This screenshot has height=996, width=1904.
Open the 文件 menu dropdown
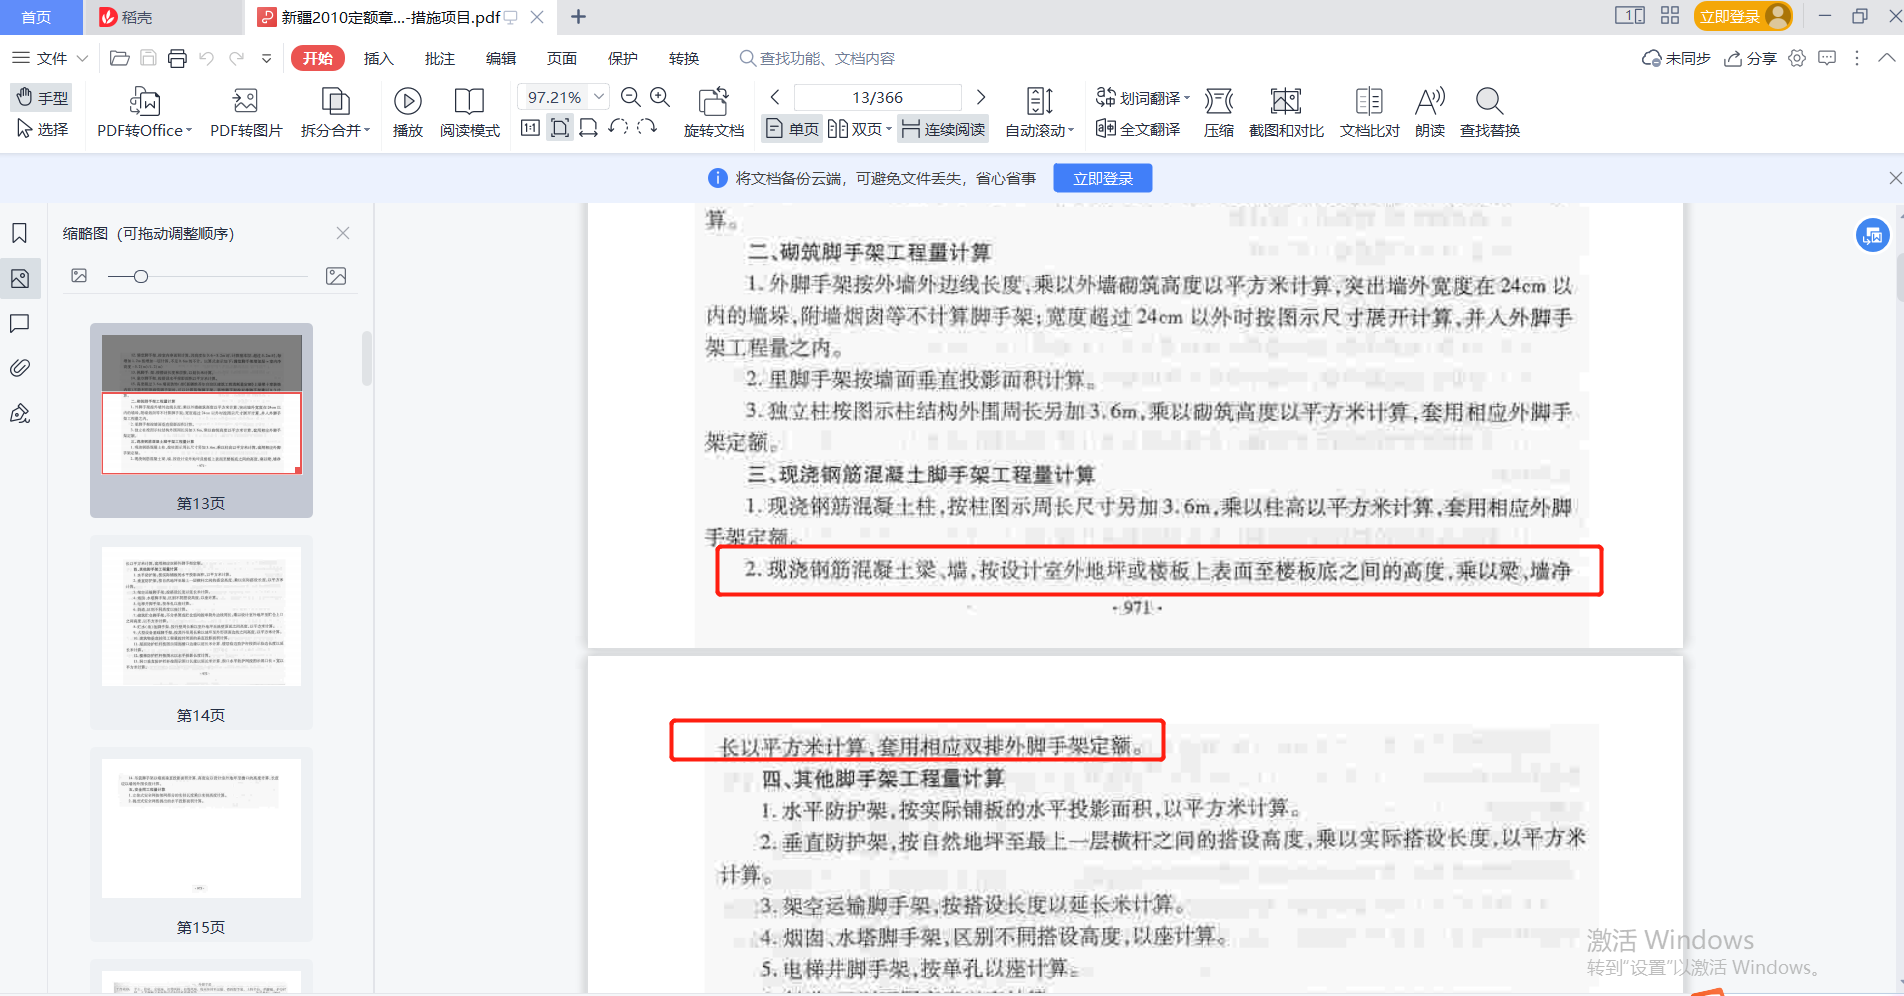point(50,58)
